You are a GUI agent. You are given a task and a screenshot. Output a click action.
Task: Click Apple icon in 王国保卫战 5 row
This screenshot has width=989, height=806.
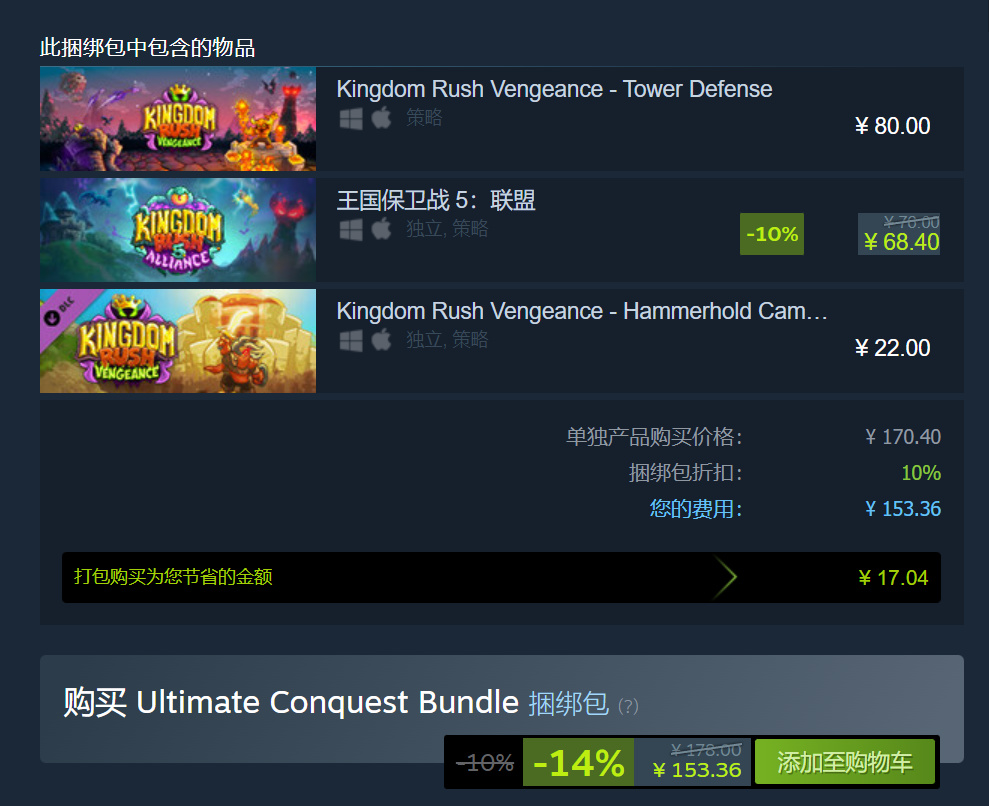click(x=381, y=228)
